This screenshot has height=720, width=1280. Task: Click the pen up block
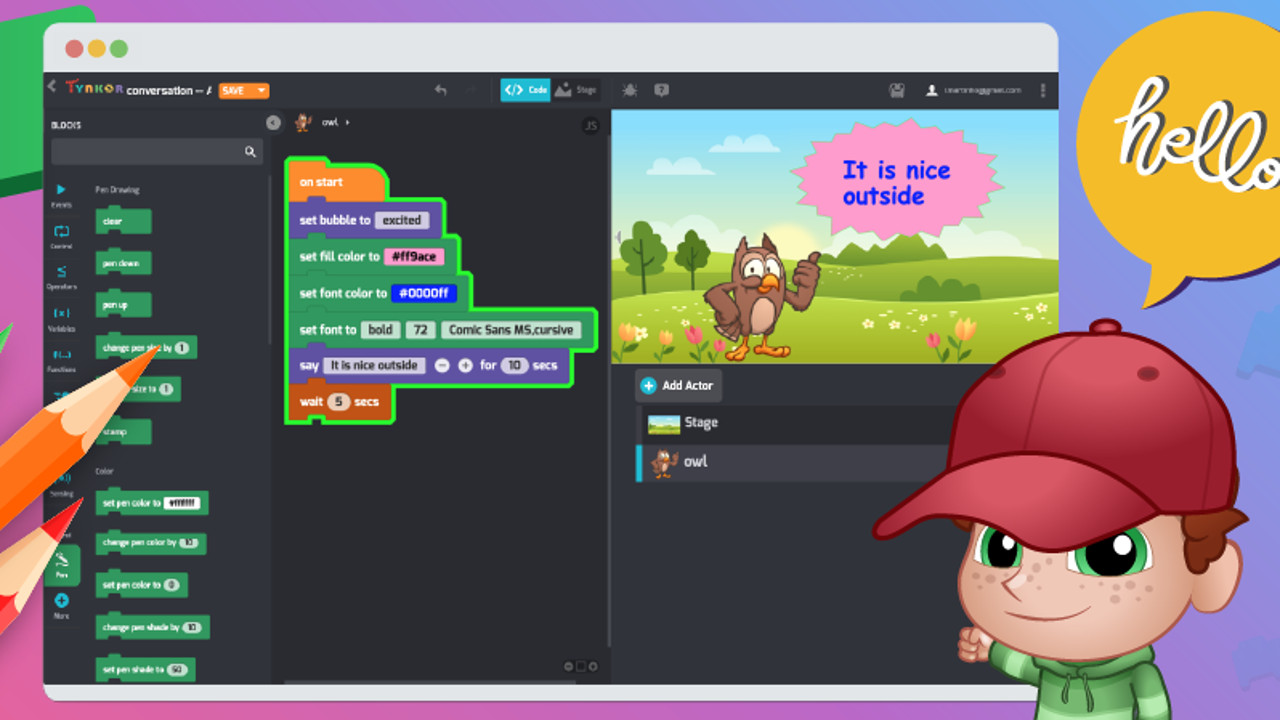pos(123,305)
